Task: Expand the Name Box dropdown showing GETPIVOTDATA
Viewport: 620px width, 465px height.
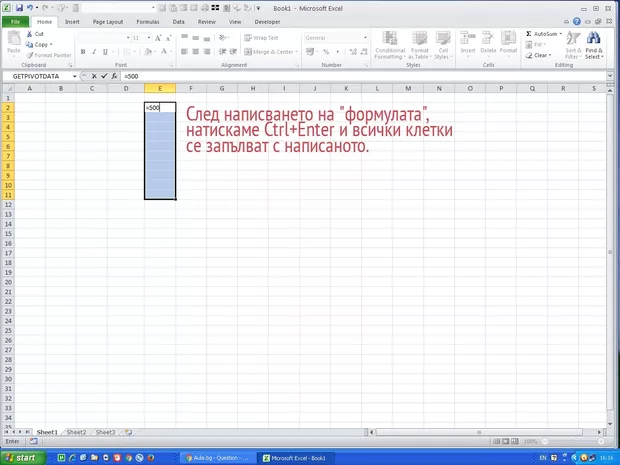Action: 75,76
